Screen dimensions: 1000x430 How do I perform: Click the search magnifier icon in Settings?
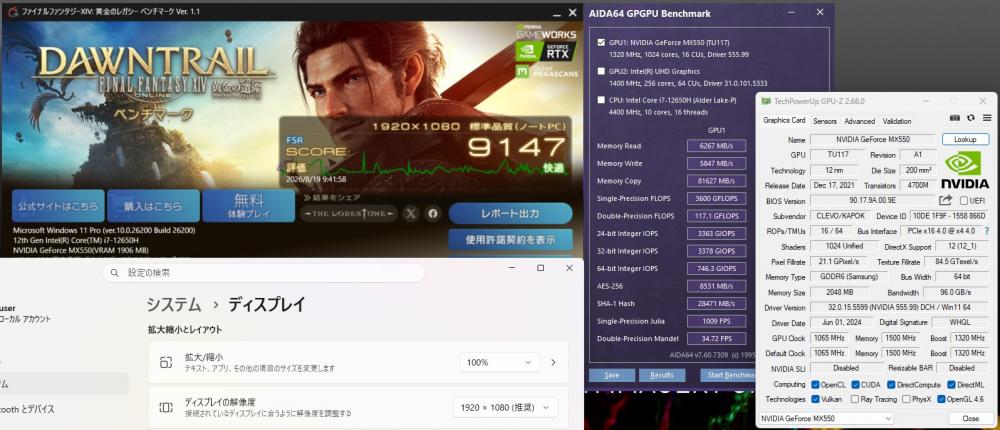(x=114, y=273)
